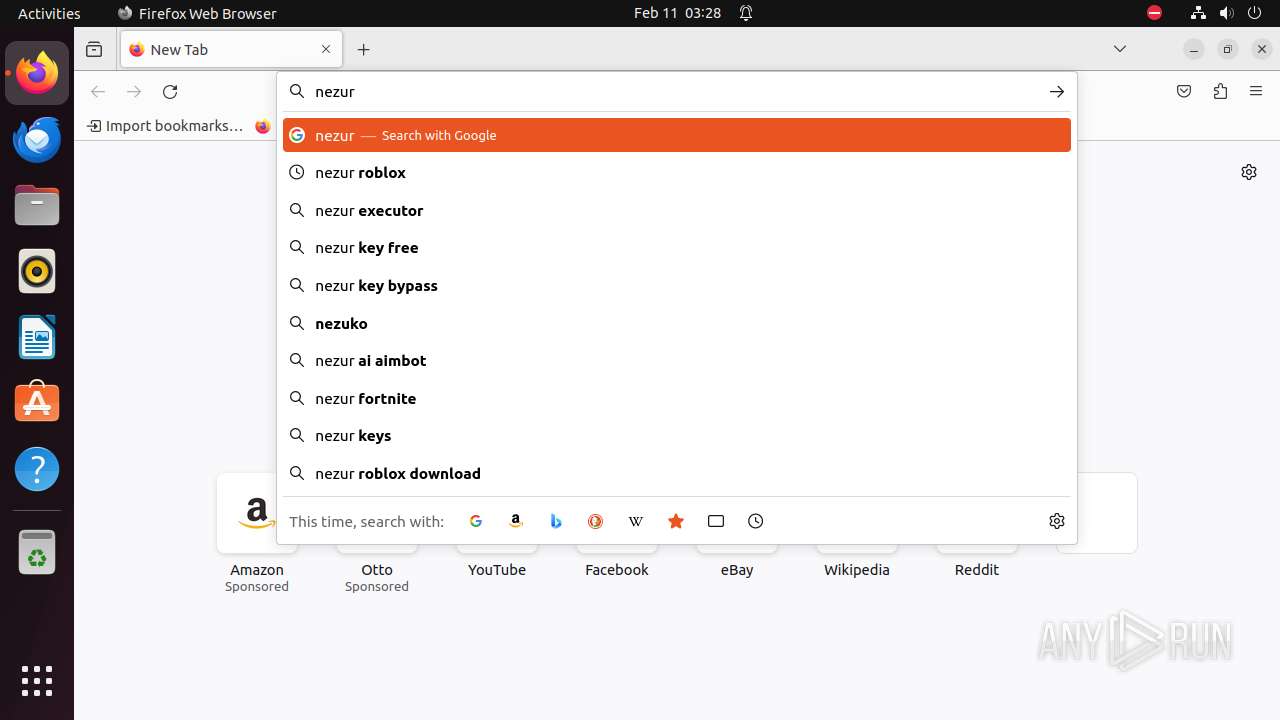Open clock and calendar in top bar
The height and width of the screenshot is (720, 1280).
click(677, 13)
